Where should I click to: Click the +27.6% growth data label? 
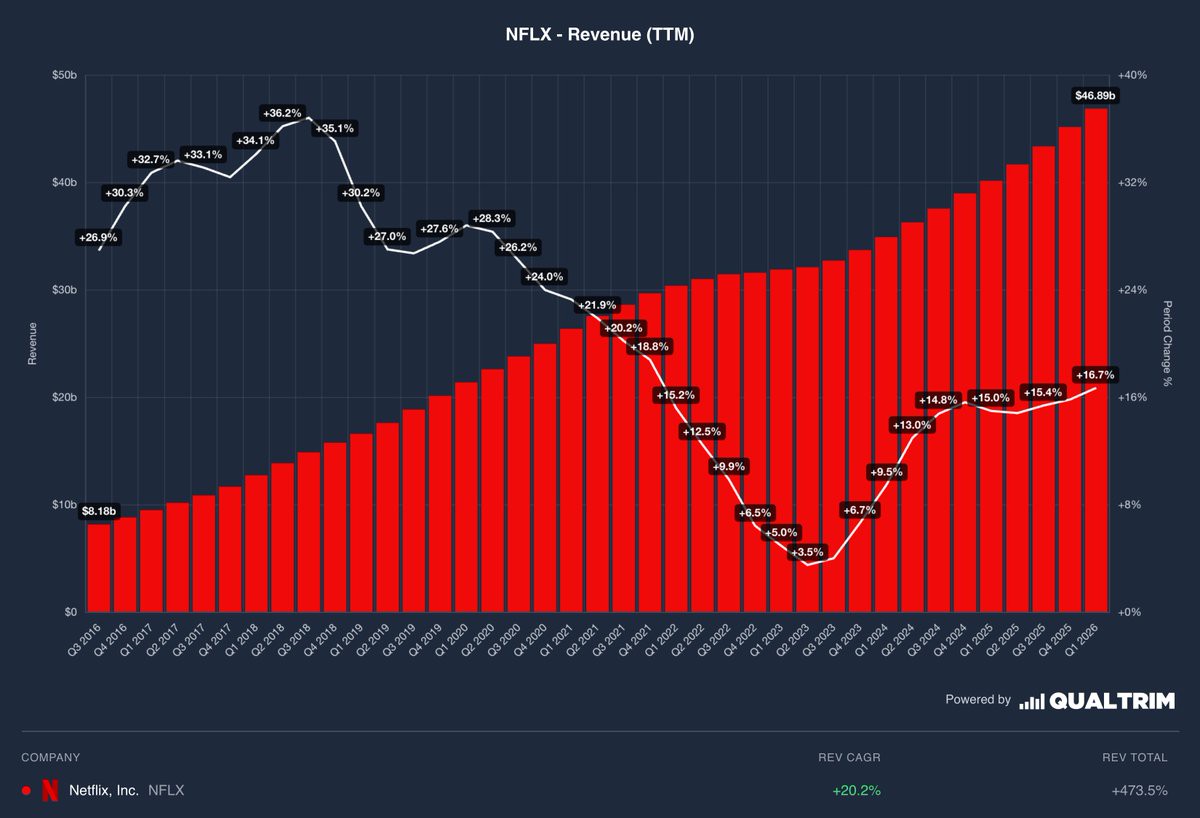tap(439, 229)
